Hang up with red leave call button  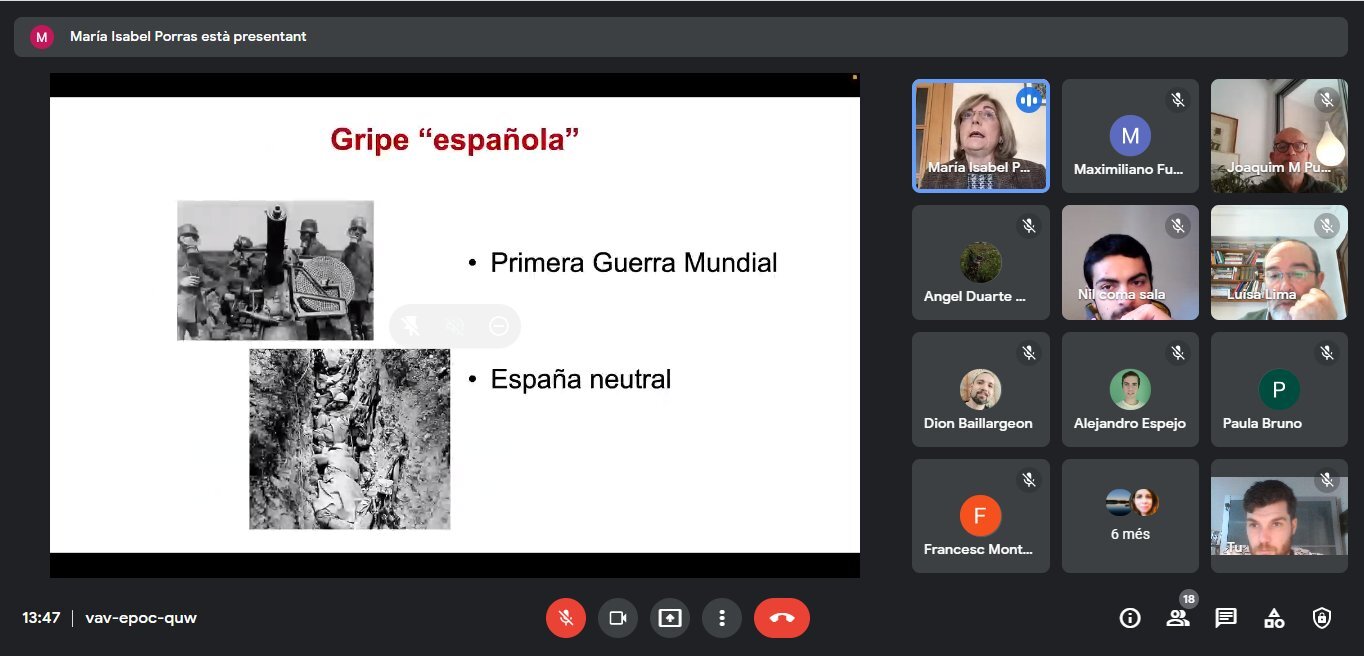coord(781,618)
